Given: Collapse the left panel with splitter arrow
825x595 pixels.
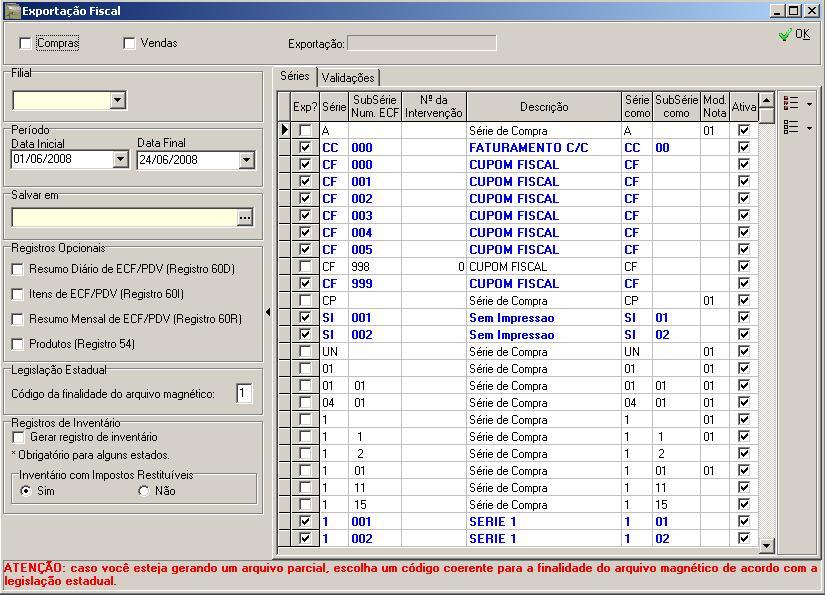Looking at the screenshot, I should [x=267, y=312].
